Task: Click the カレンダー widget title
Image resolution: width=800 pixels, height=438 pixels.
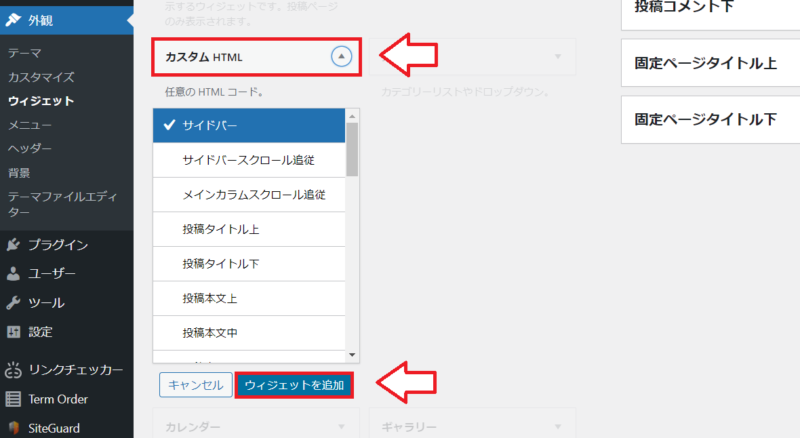Action: click(x=192, y=427)
